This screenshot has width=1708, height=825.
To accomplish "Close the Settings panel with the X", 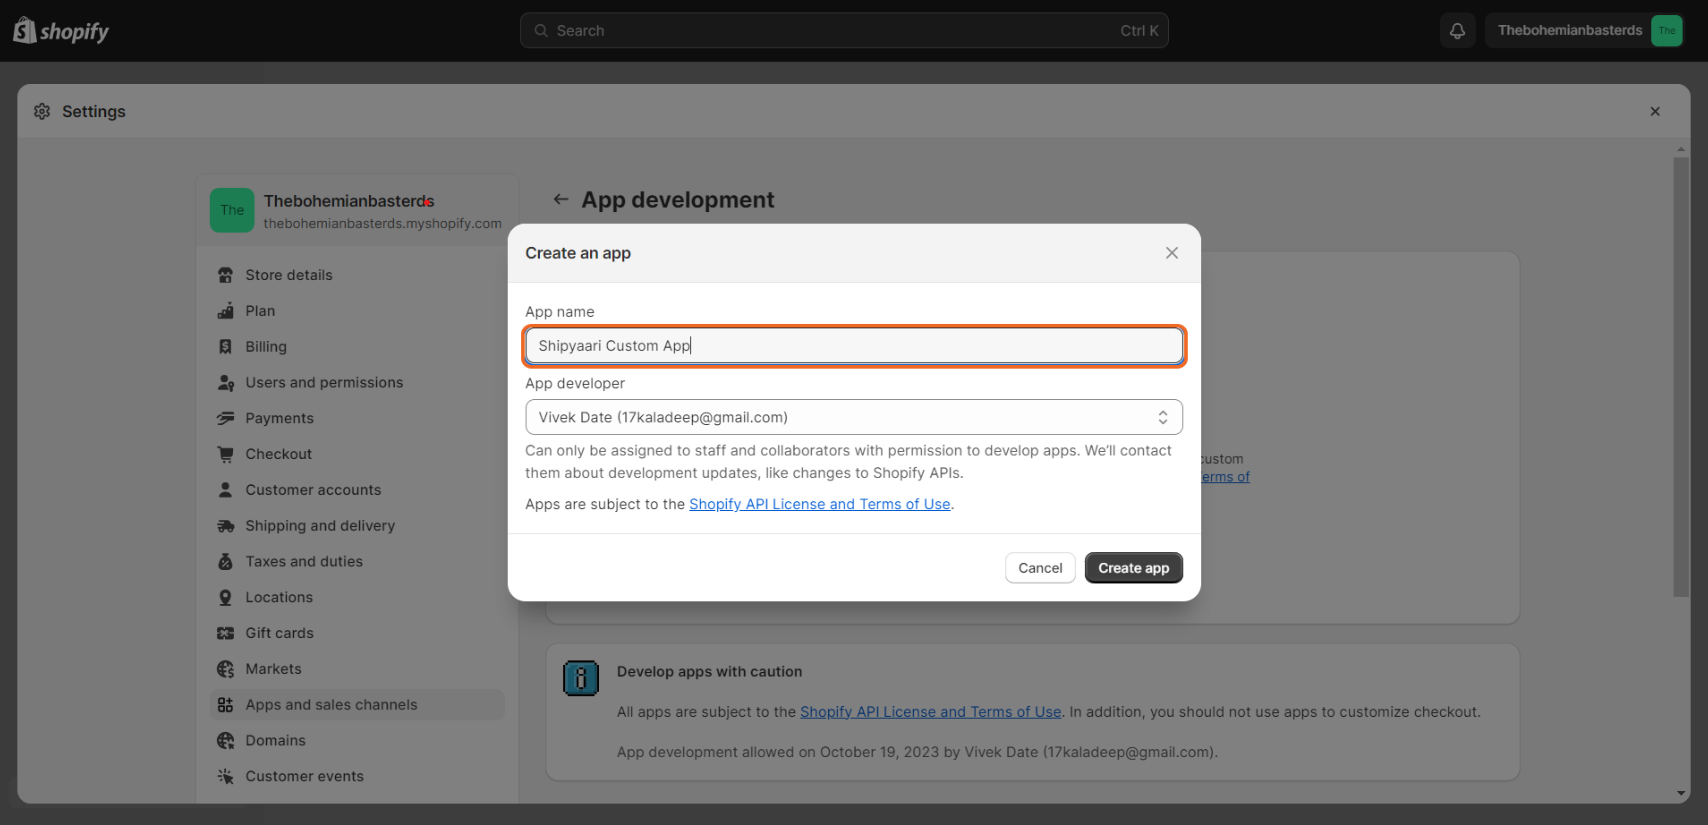I will tap(1655, 111).
